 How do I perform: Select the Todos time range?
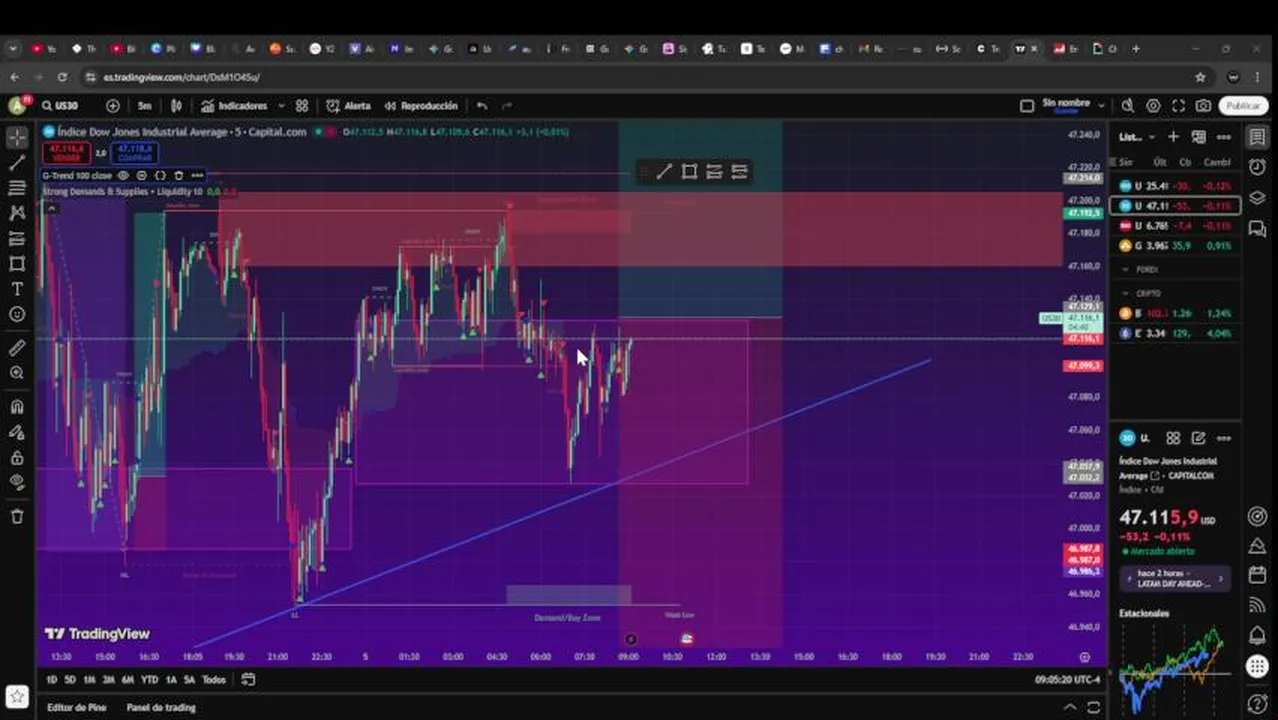tap(214, 679)
